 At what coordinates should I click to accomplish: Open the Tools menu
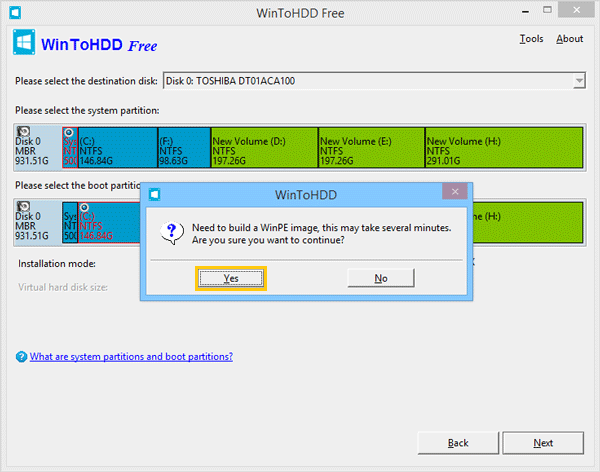(x=531, y=39)
